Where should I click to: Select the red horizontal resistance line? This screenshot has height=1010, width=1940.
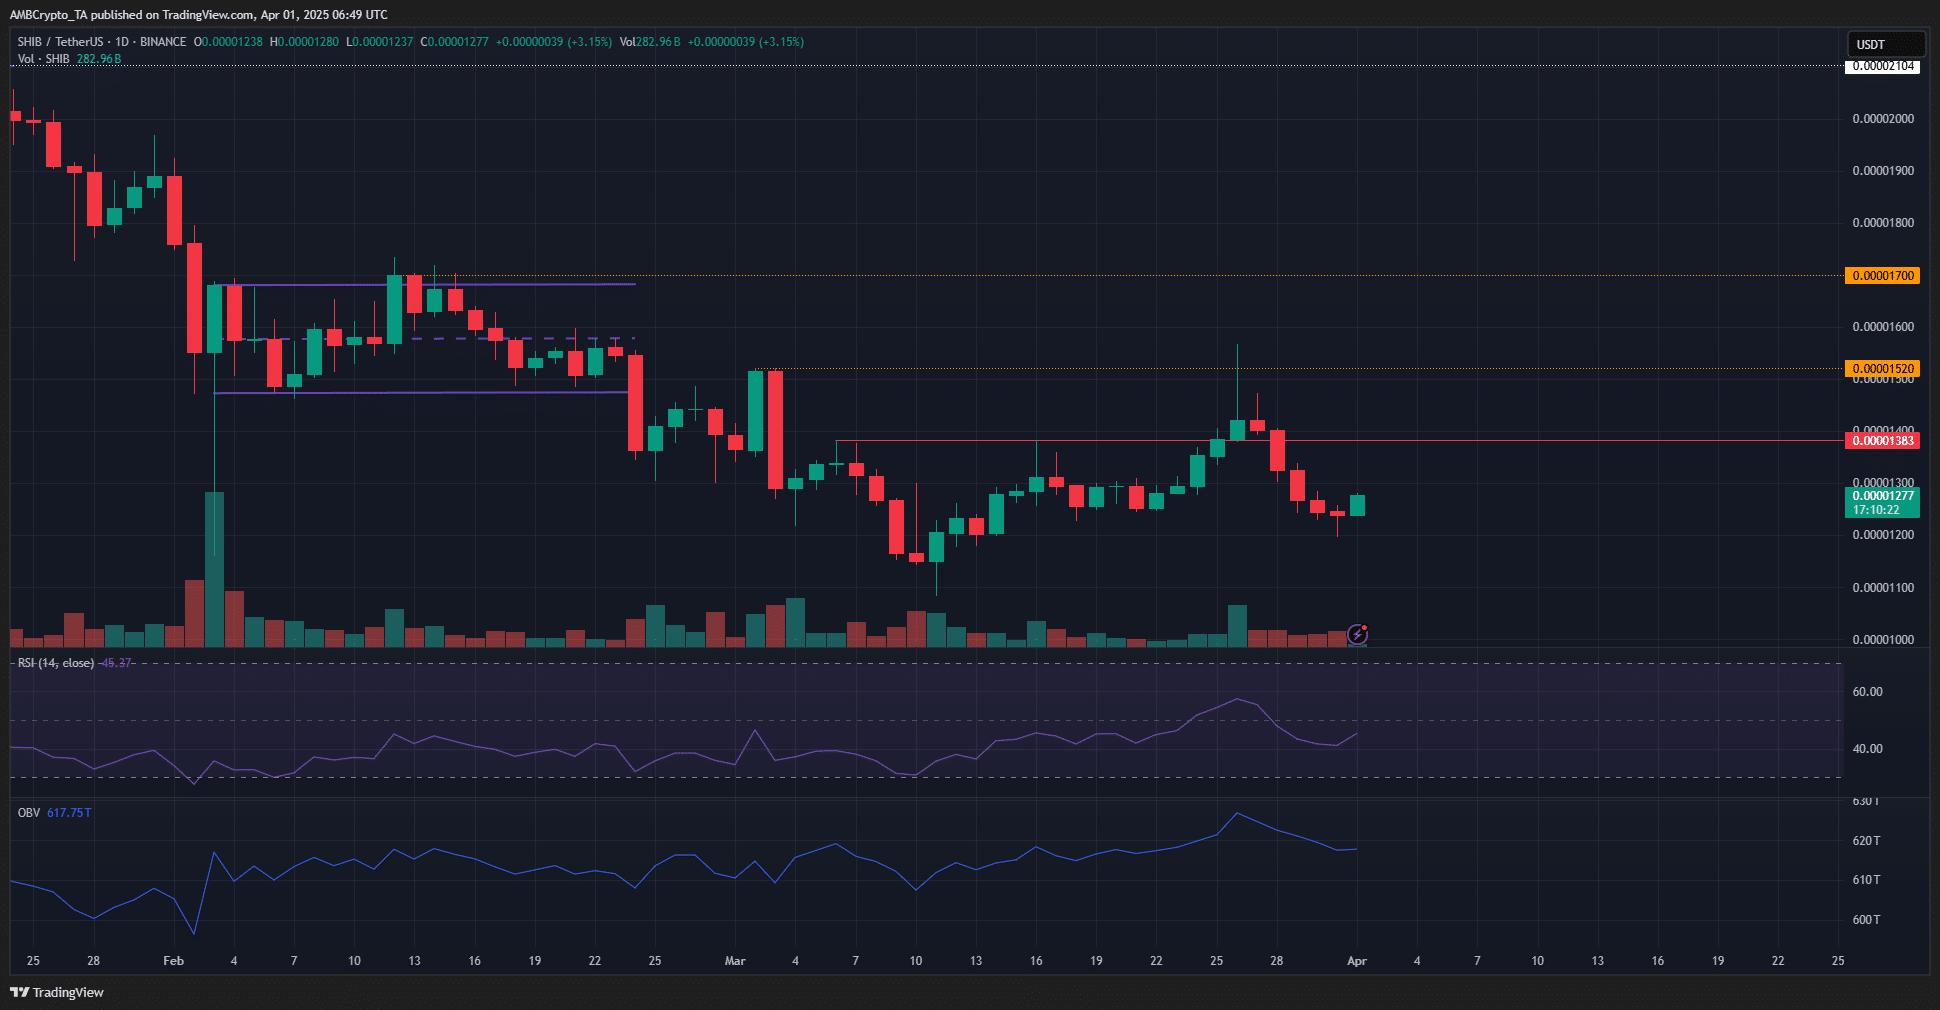pos(1500,441)
